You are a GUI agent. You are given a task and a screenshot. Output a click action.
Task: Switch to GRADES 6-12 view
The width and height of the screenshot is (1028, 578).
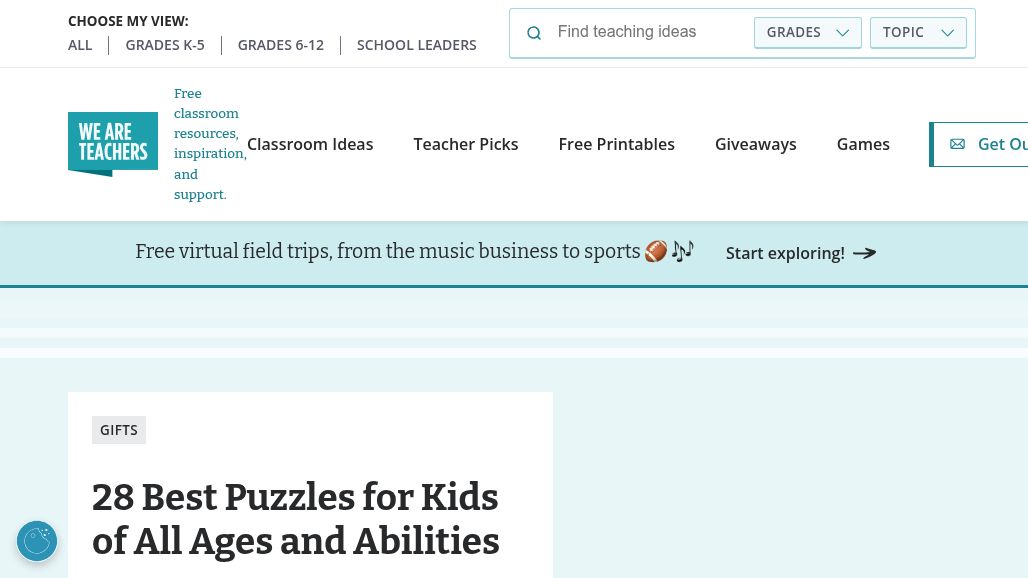point(281,45)
